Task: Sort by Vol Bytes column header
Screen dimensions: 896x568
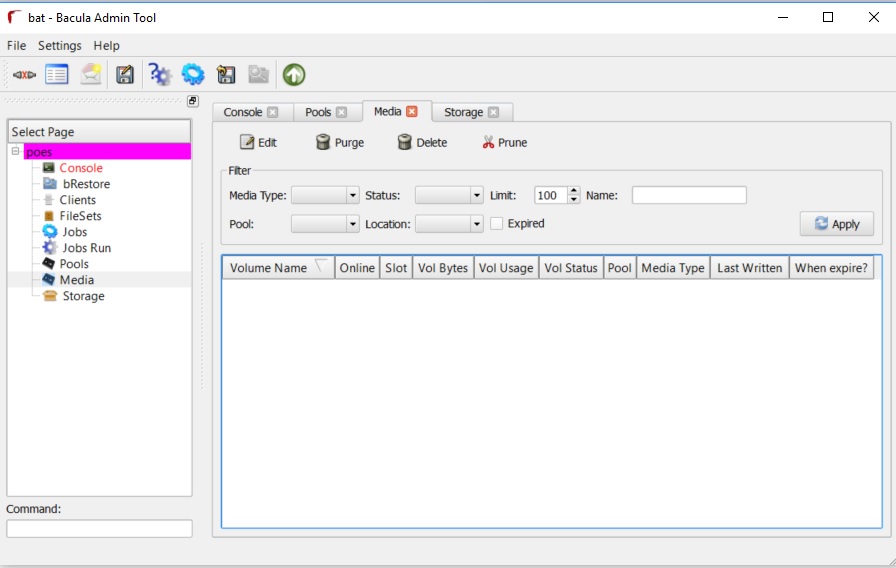Action: pos(443,268)
